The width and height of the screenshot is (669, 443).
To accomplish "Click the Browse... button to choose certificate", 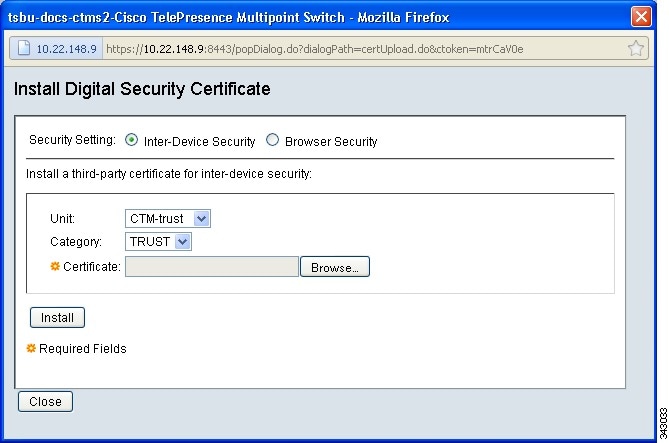I will 335,267.
